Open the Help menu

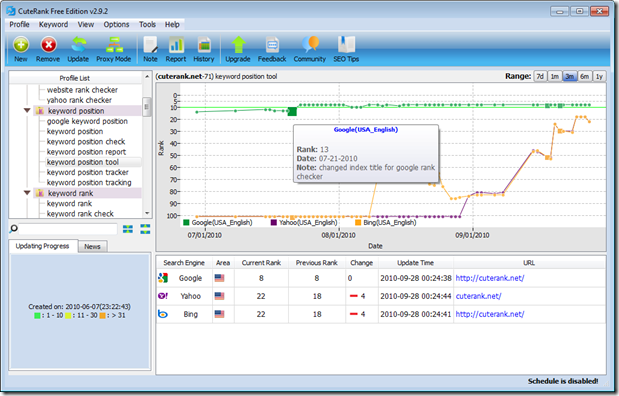pyautogui.click(x=172, y=24)
